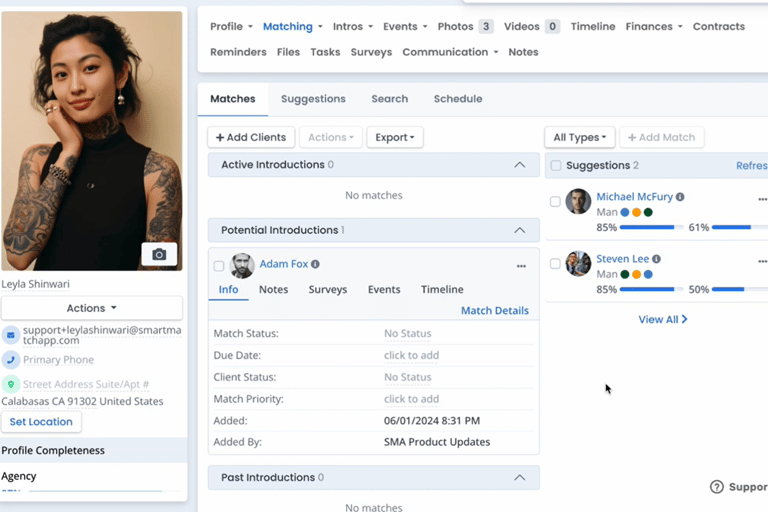
Task: Collapse the Past Introductions section
Action: point(520,478)
